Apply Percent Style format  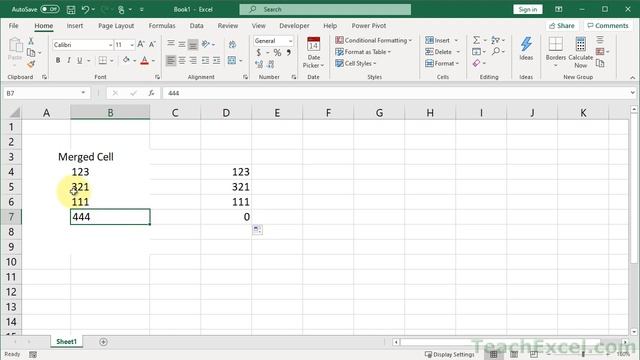click(277, 53)
